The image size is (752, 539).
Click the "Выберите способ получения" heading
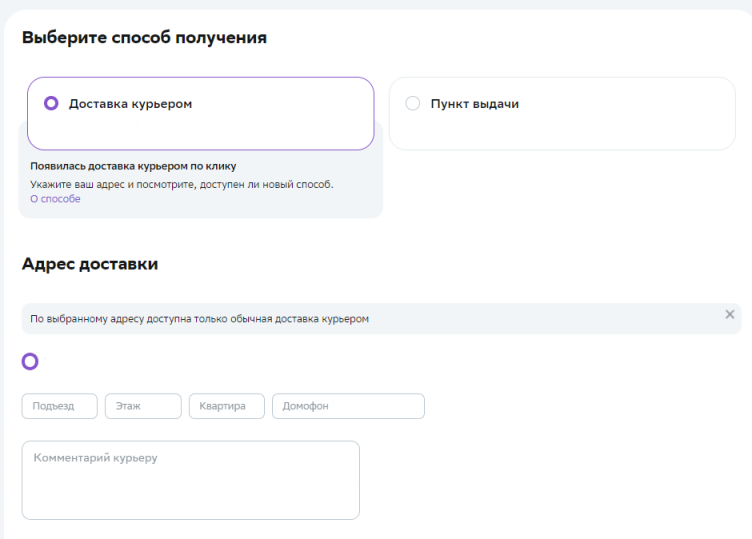coord(144,39)
